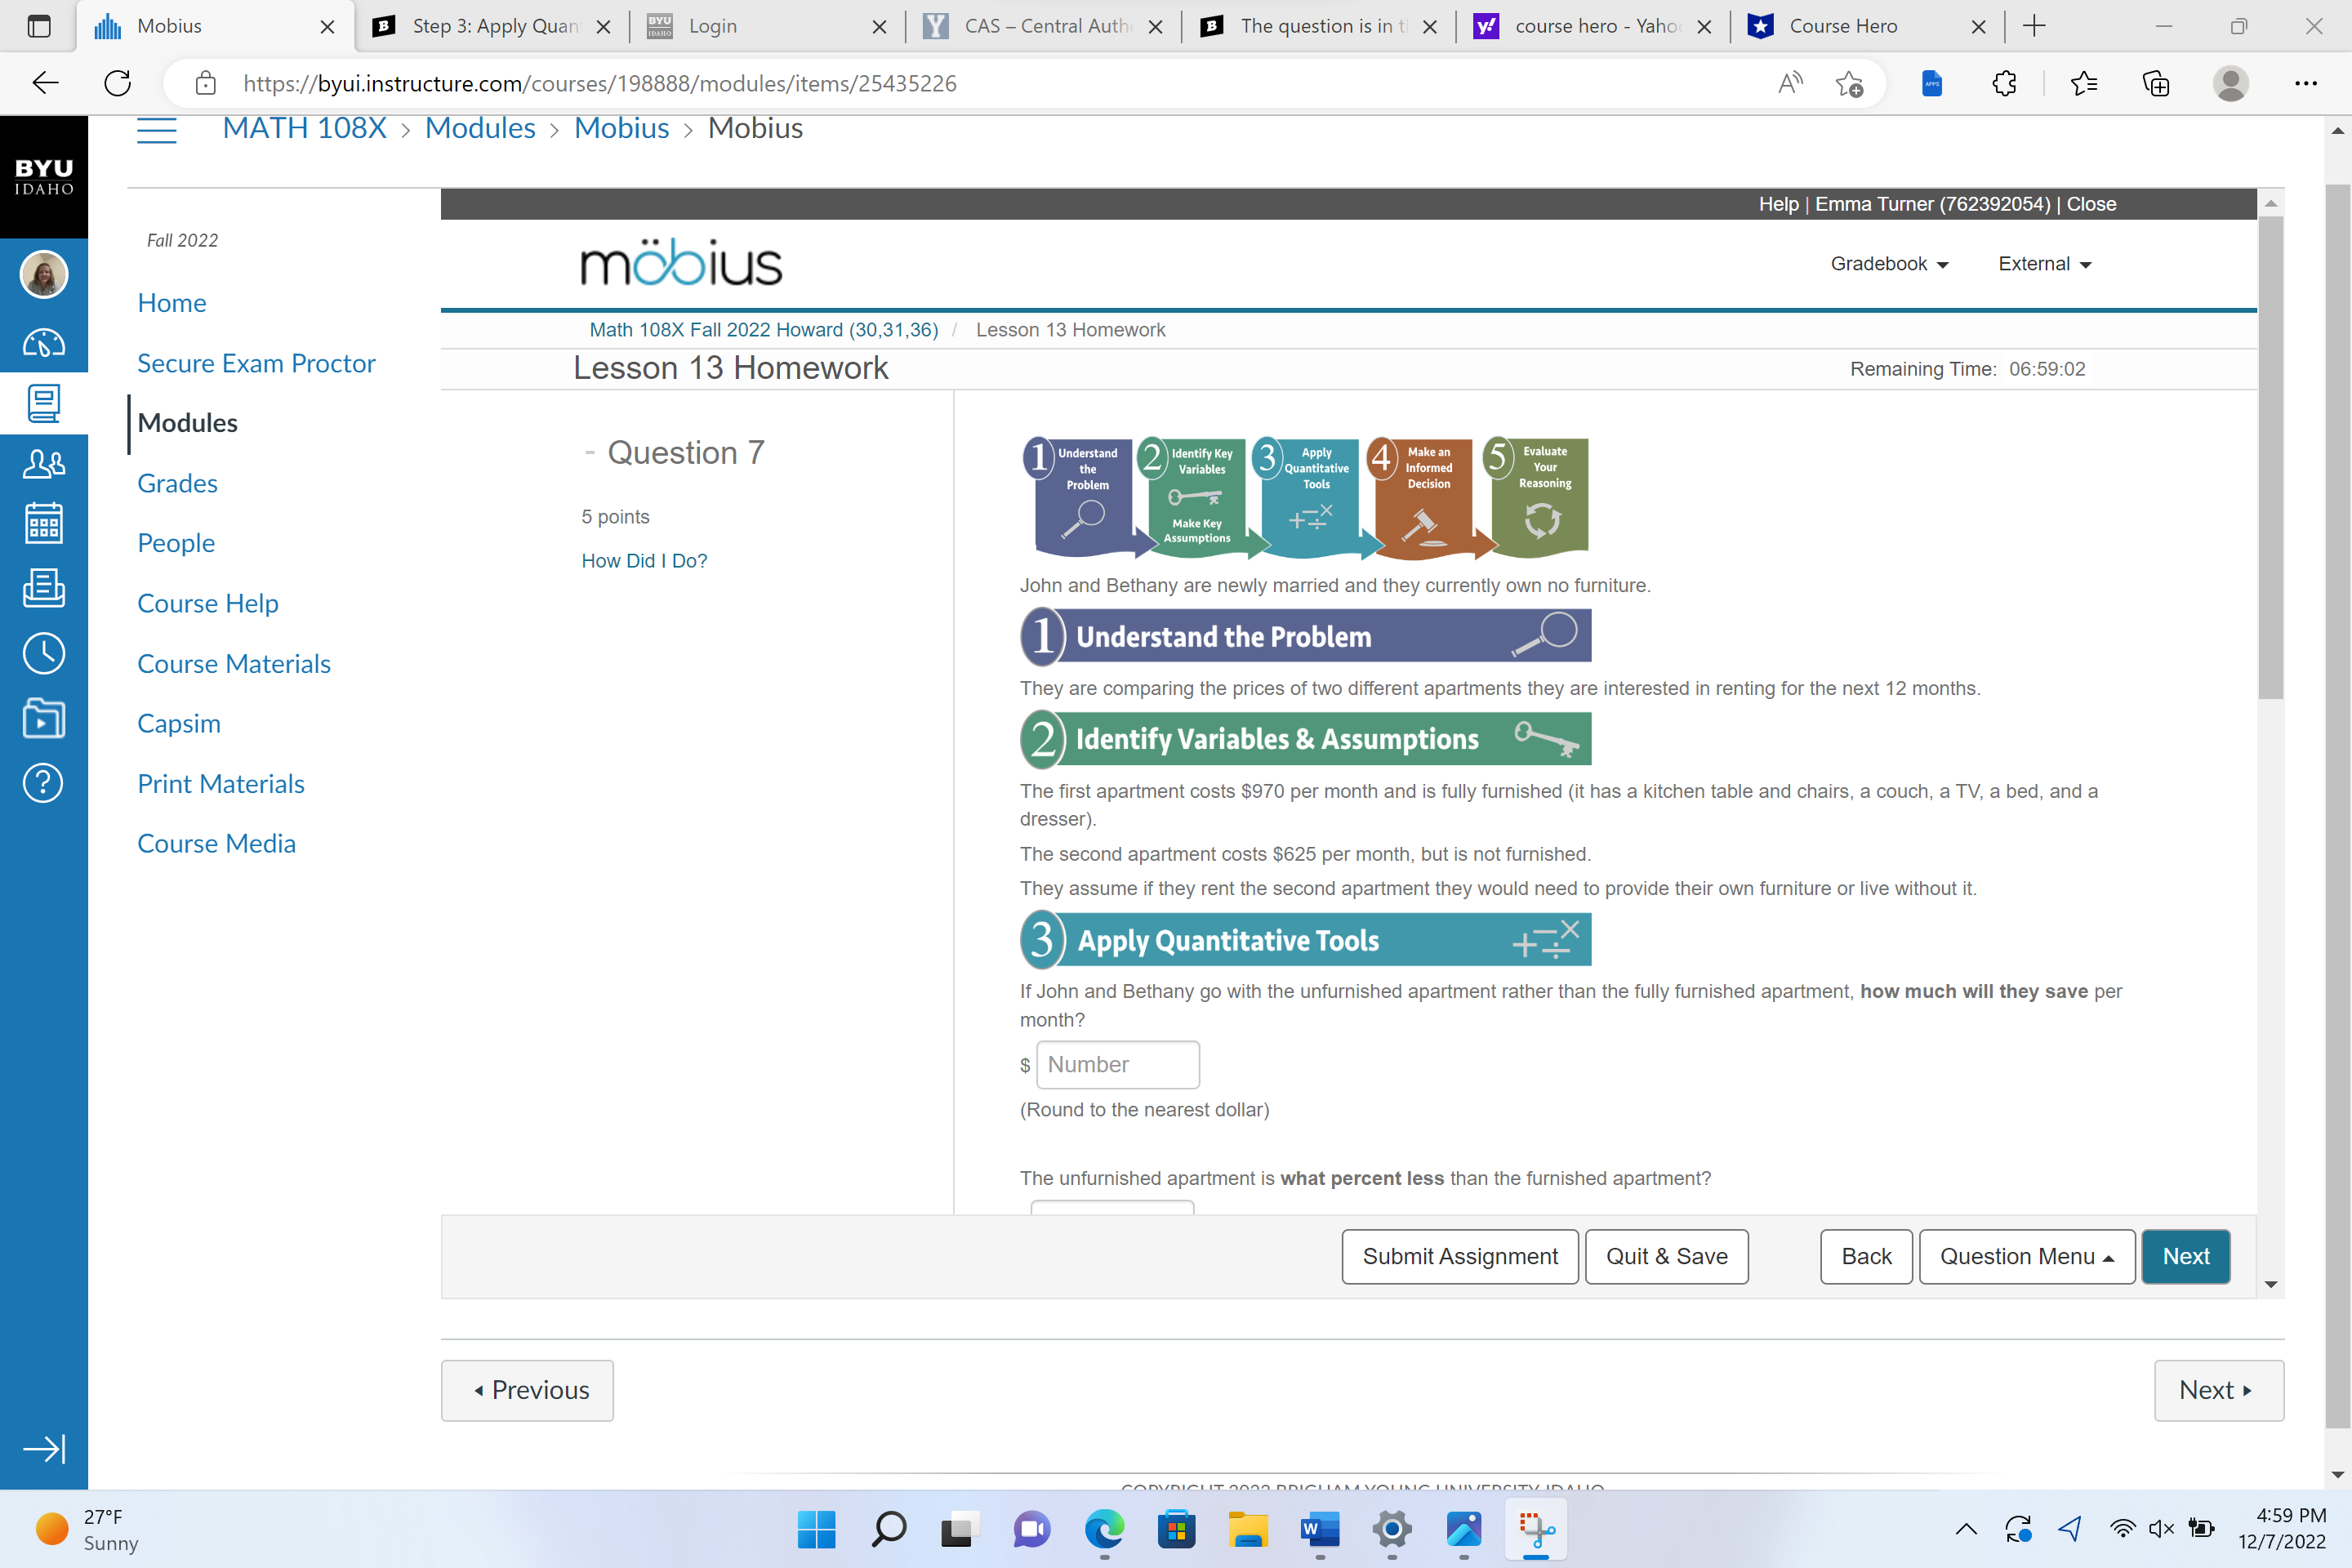The image size is (2352, 1568).
Task: Open Groups people icon in sidebar
Action: click(x=43, y=464)
